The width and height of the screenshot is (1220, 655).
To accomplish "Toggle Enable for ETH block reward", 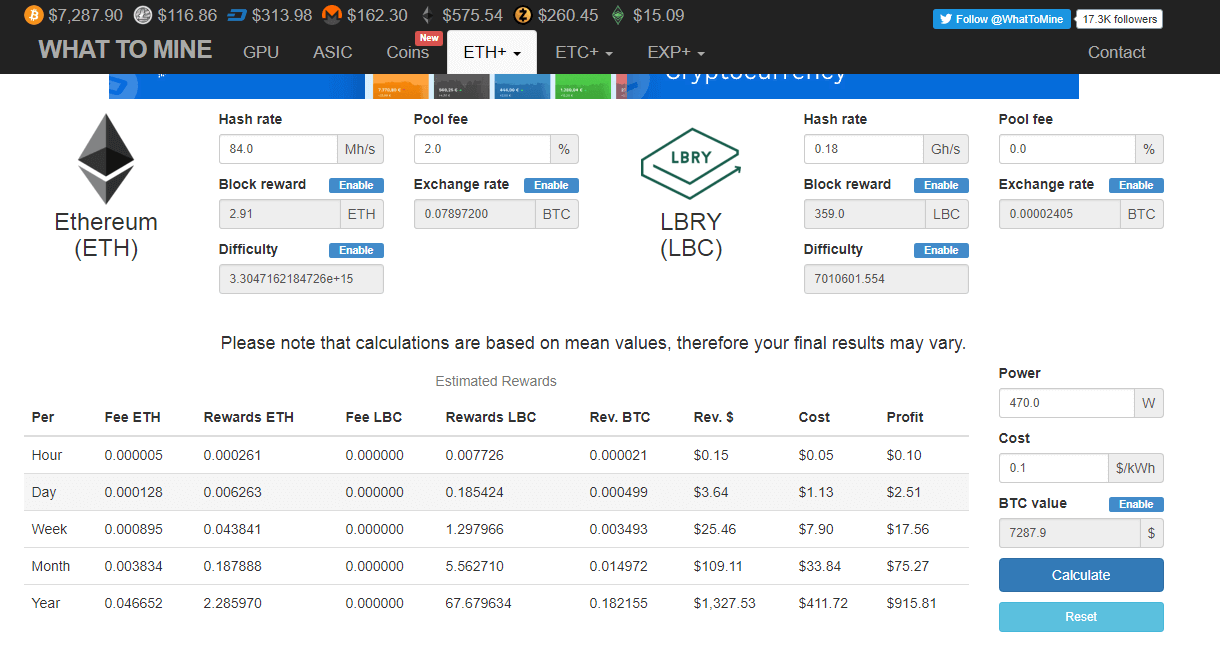I will 356,185.
